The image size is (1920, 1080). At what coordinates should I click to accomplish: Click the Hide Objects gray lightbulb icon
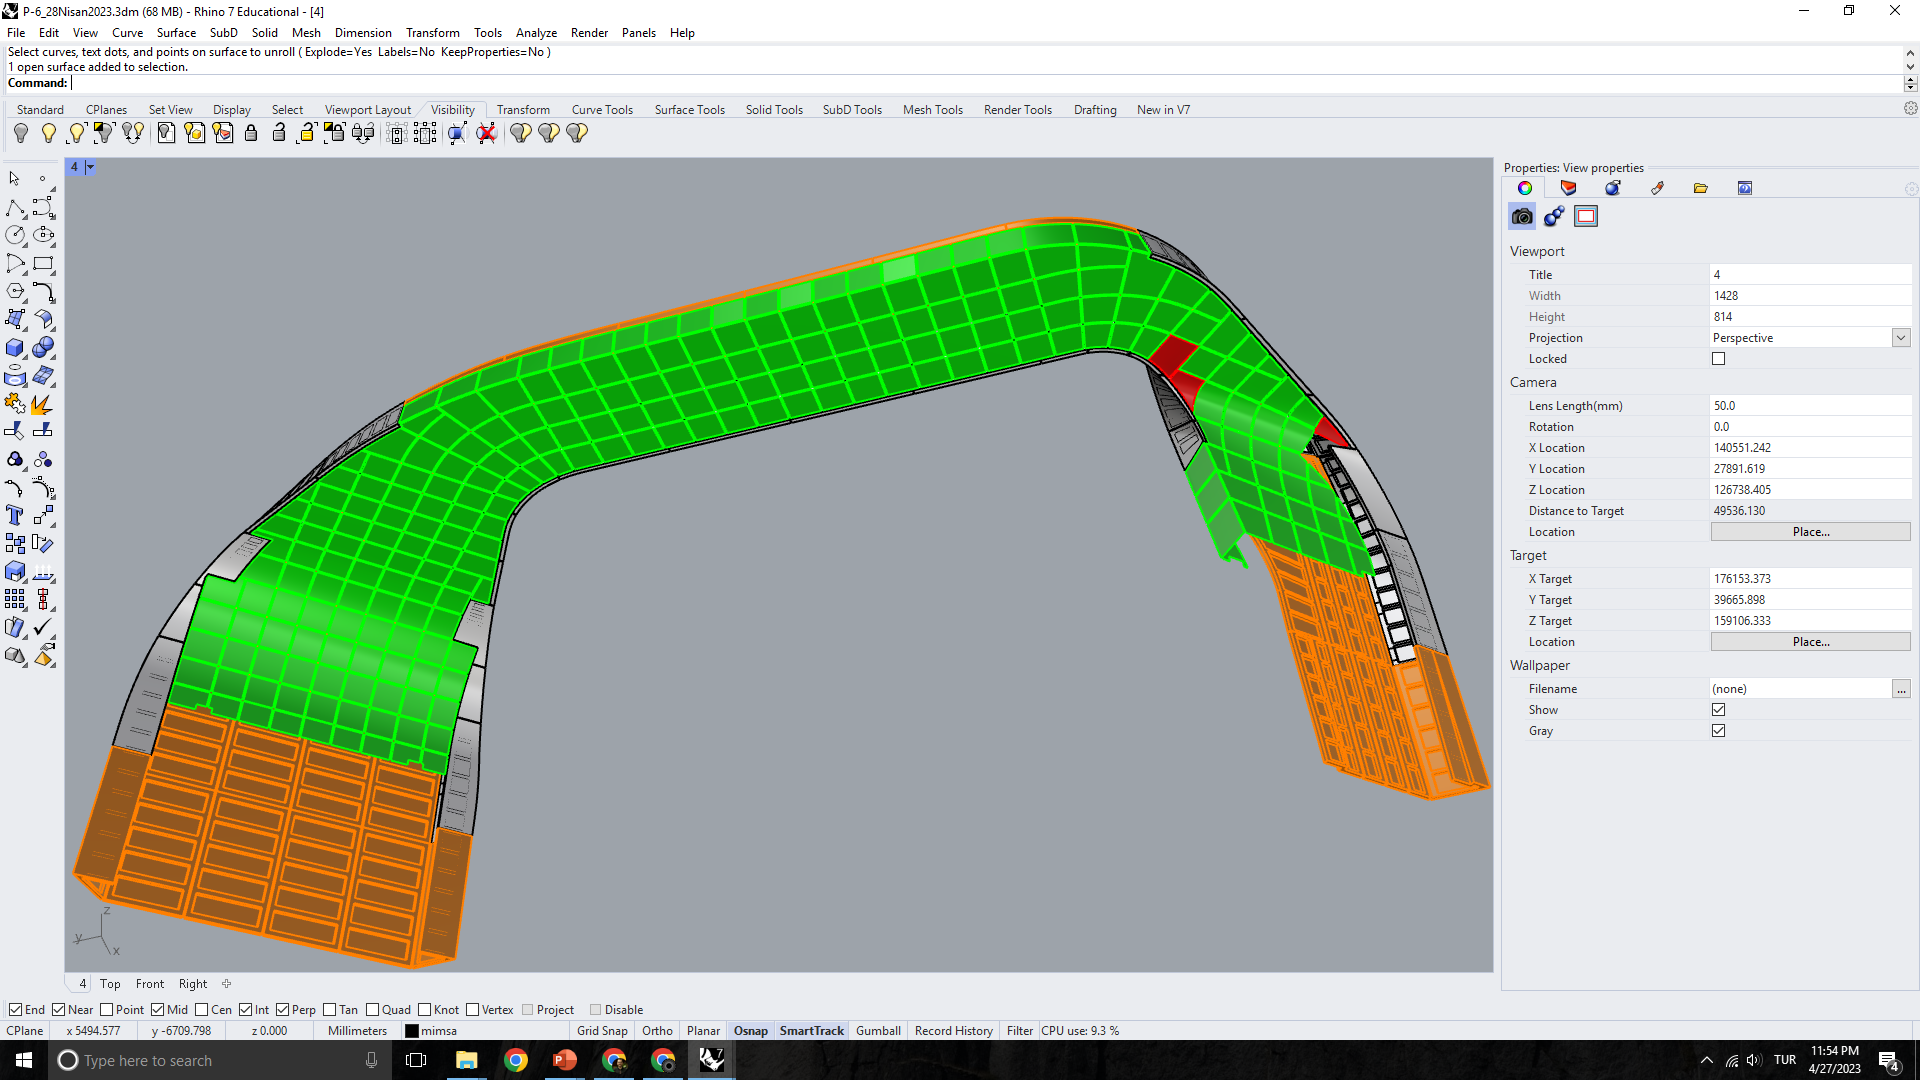21,133
